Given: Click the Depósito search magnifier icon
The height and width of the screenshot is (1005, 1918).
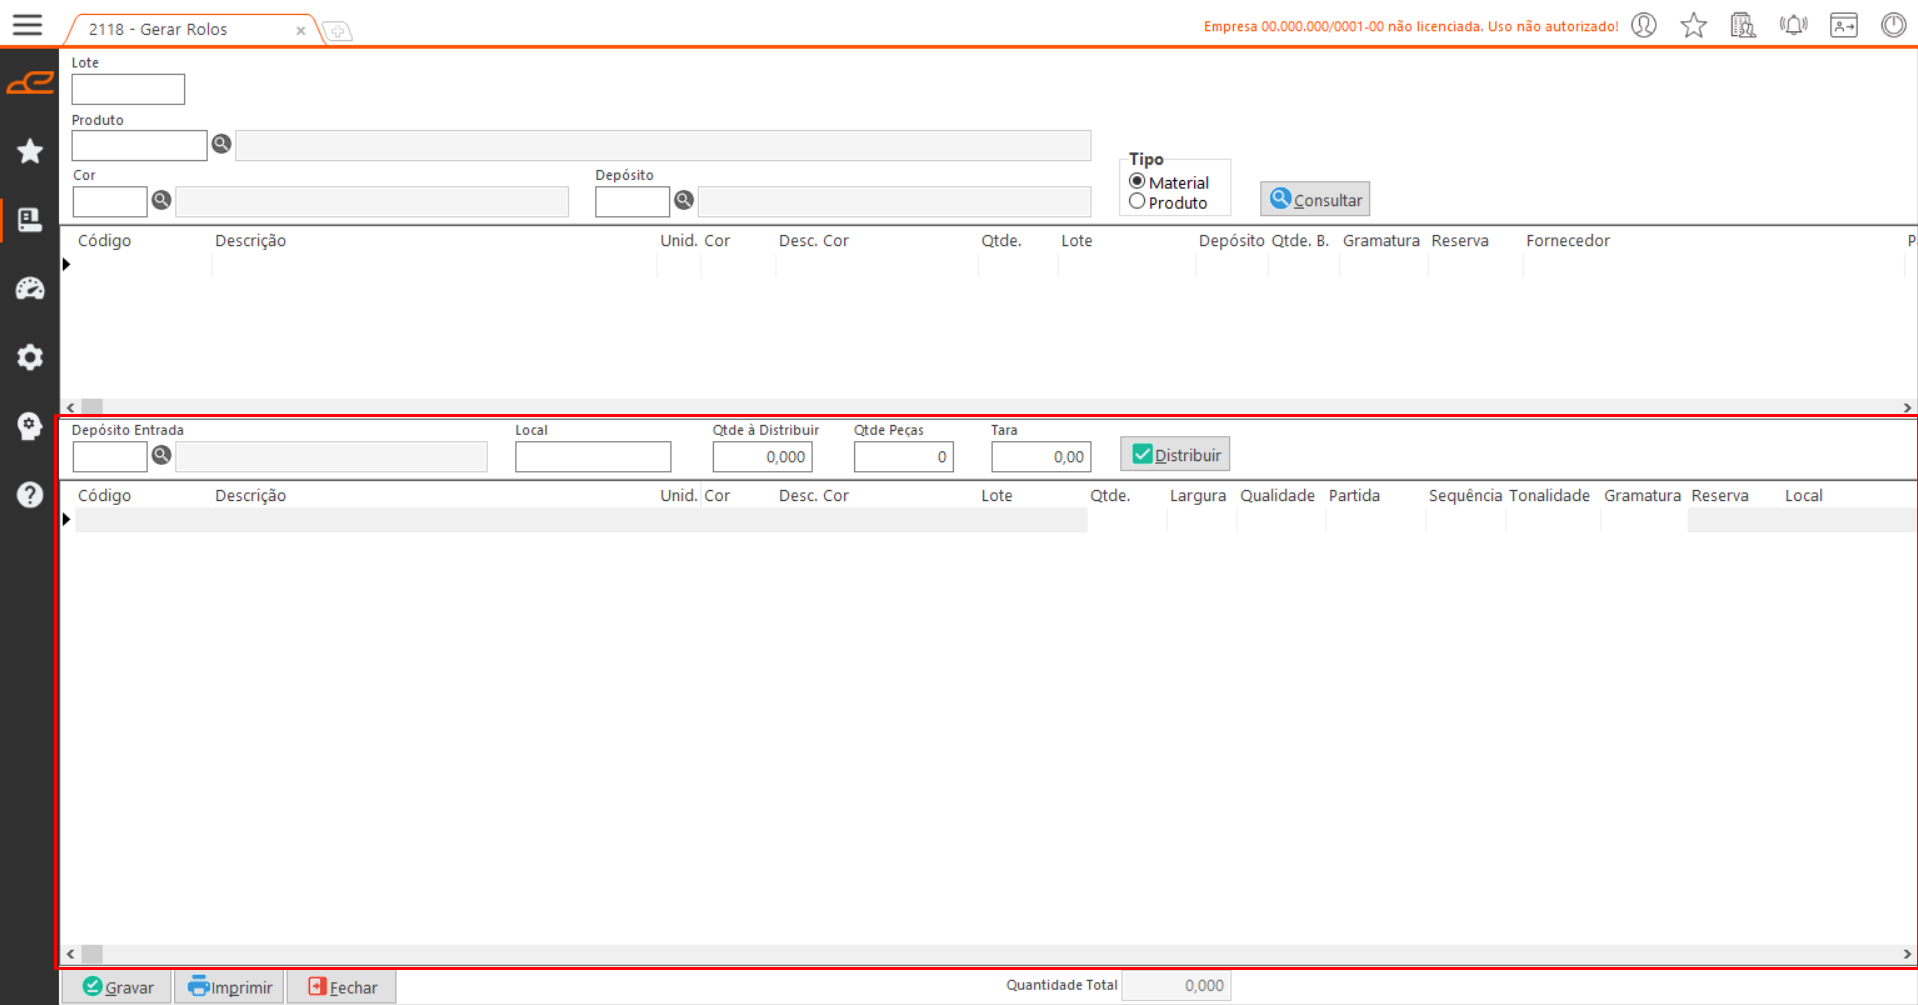Looking at the screenshot, I should pos(684,200).
